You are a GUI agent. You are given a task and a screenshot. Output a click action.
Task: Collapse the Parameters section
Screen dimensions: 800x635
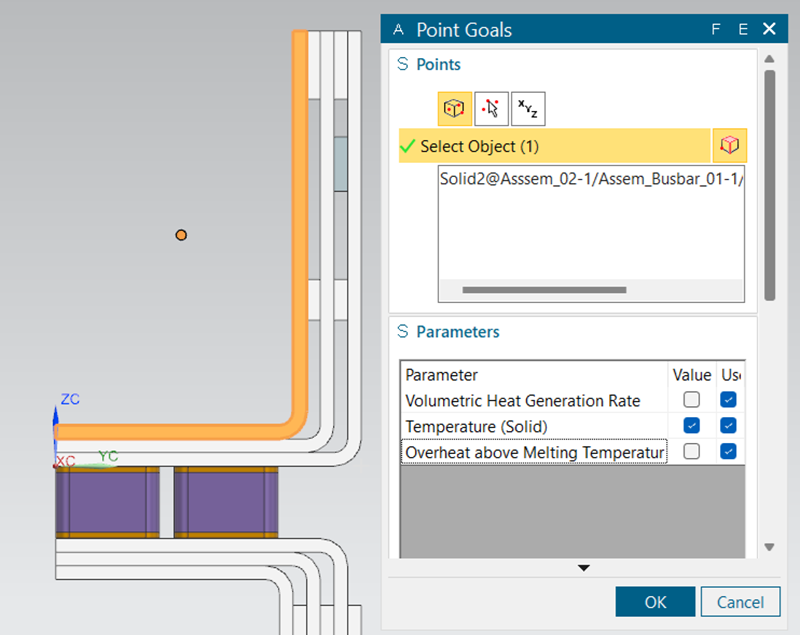(x=403, y=332)
